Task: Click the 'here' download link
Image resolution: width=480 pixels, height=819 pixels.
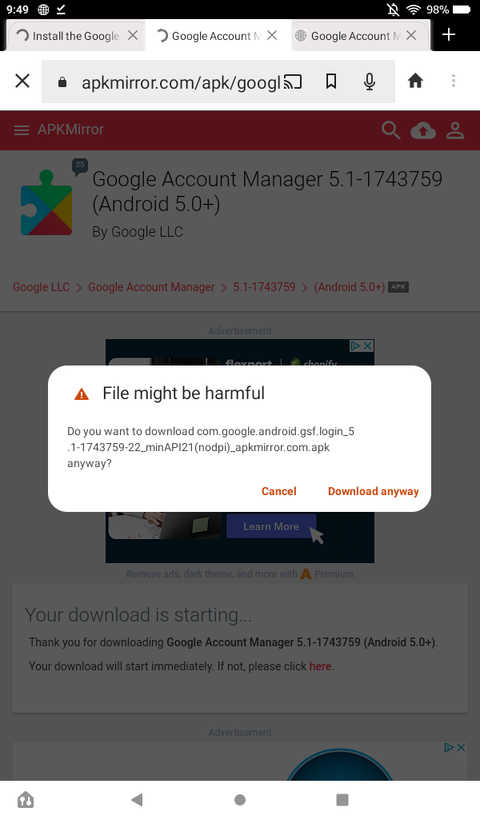Action: [x=320, y=666]
